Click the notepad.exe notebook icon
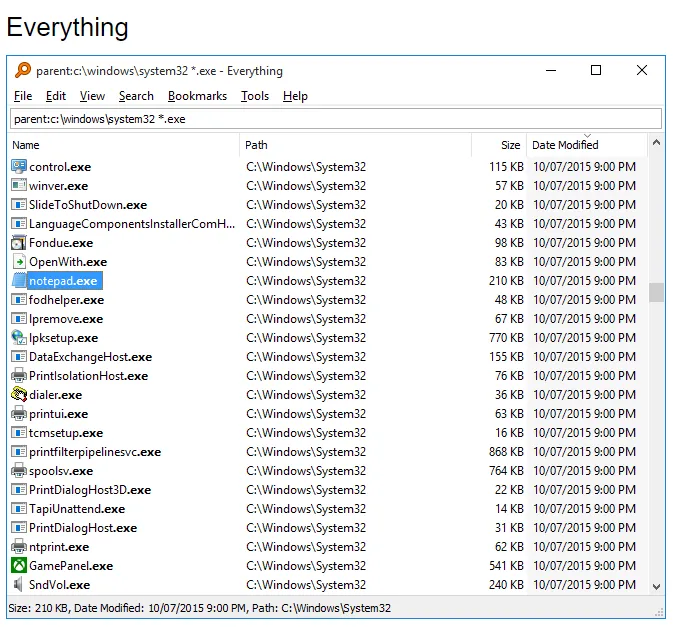The image size is (675, 627). [19, 281]
